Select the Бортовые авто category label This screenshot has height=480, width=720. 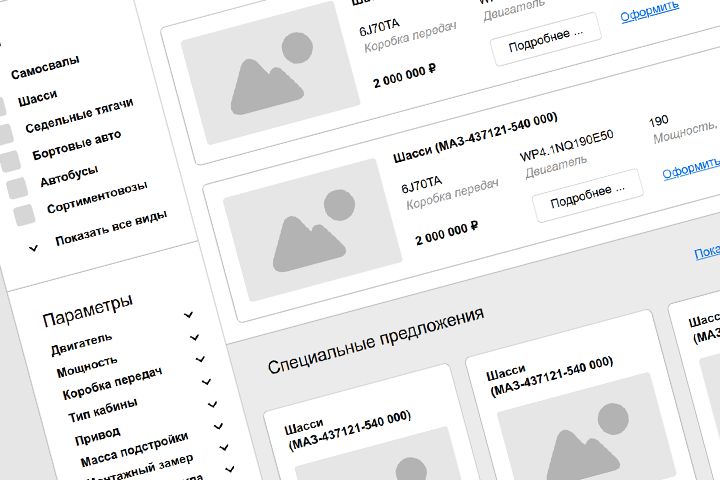pyautogui.click(x=77, y=145)
